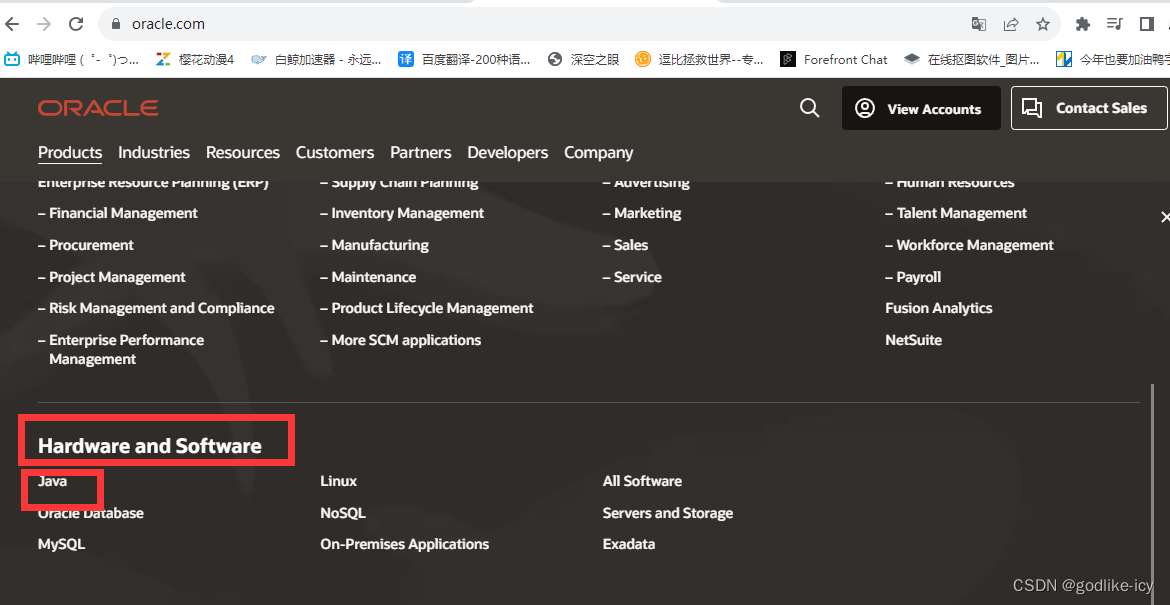Open the Developers menu
This screenshot has width=1170, height=605.
pyautogui.click(x=507, y=153)
